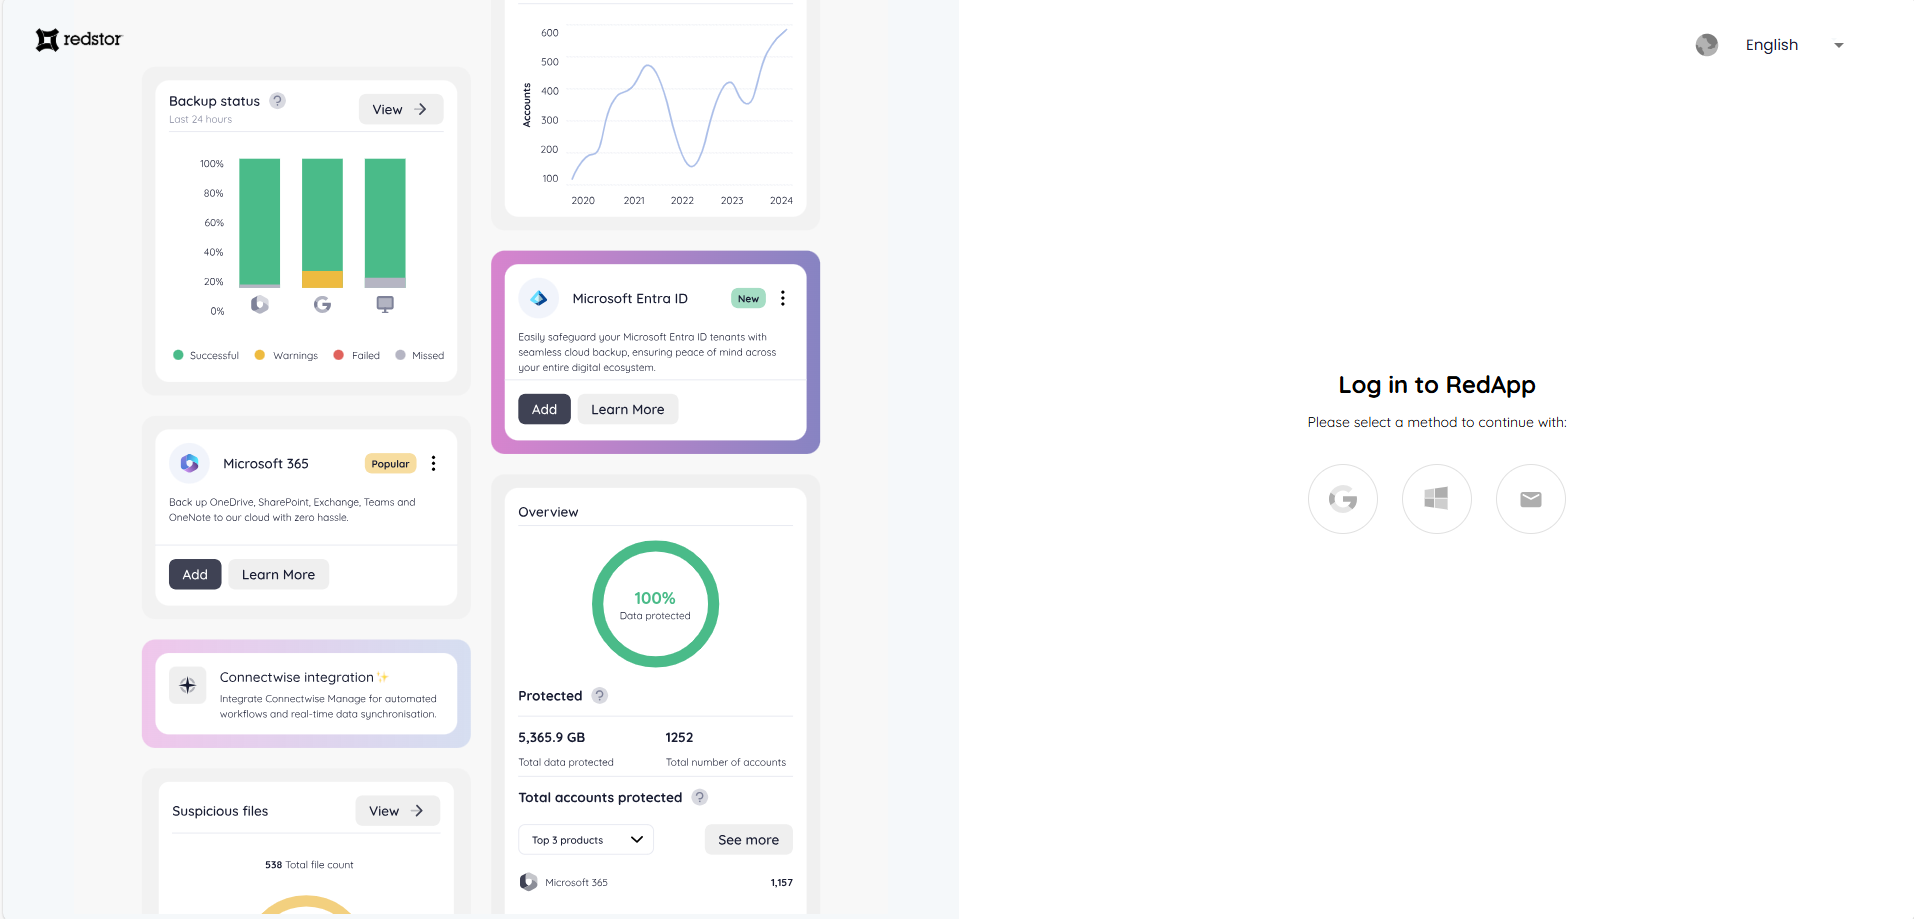The height and width of the screenshot is (919, 1914).
Task: Click Add on Microsoft Entra ID card
Action: (544, 409)
